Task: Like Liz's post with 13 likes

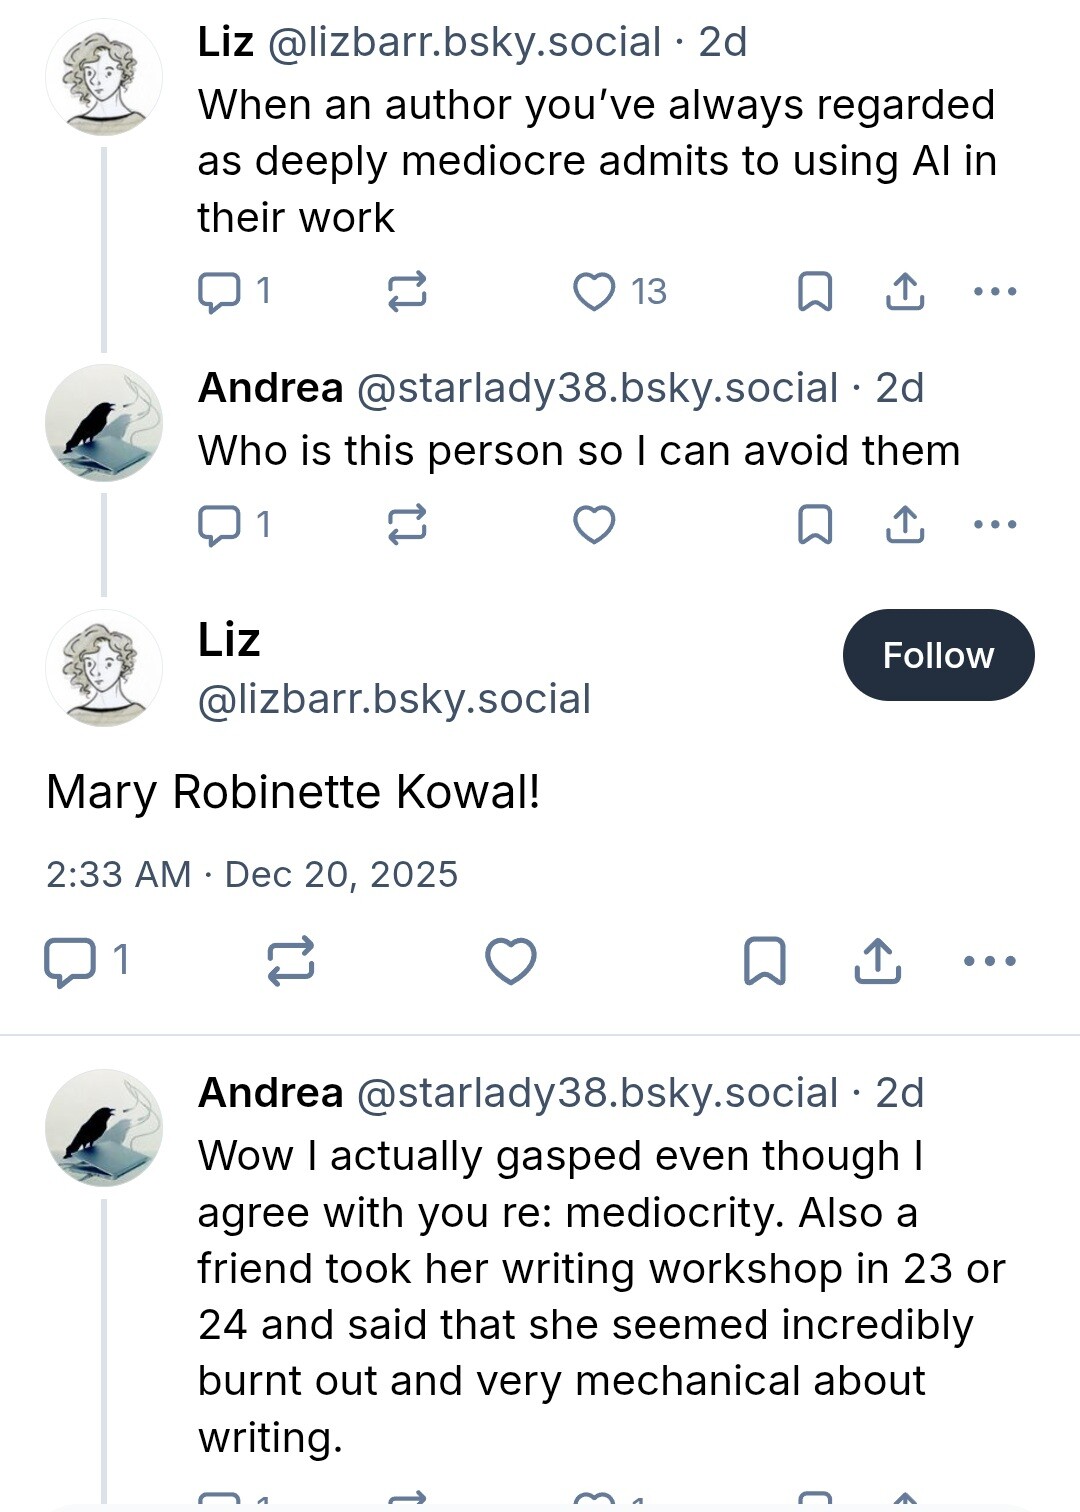Action: [594, 292]
